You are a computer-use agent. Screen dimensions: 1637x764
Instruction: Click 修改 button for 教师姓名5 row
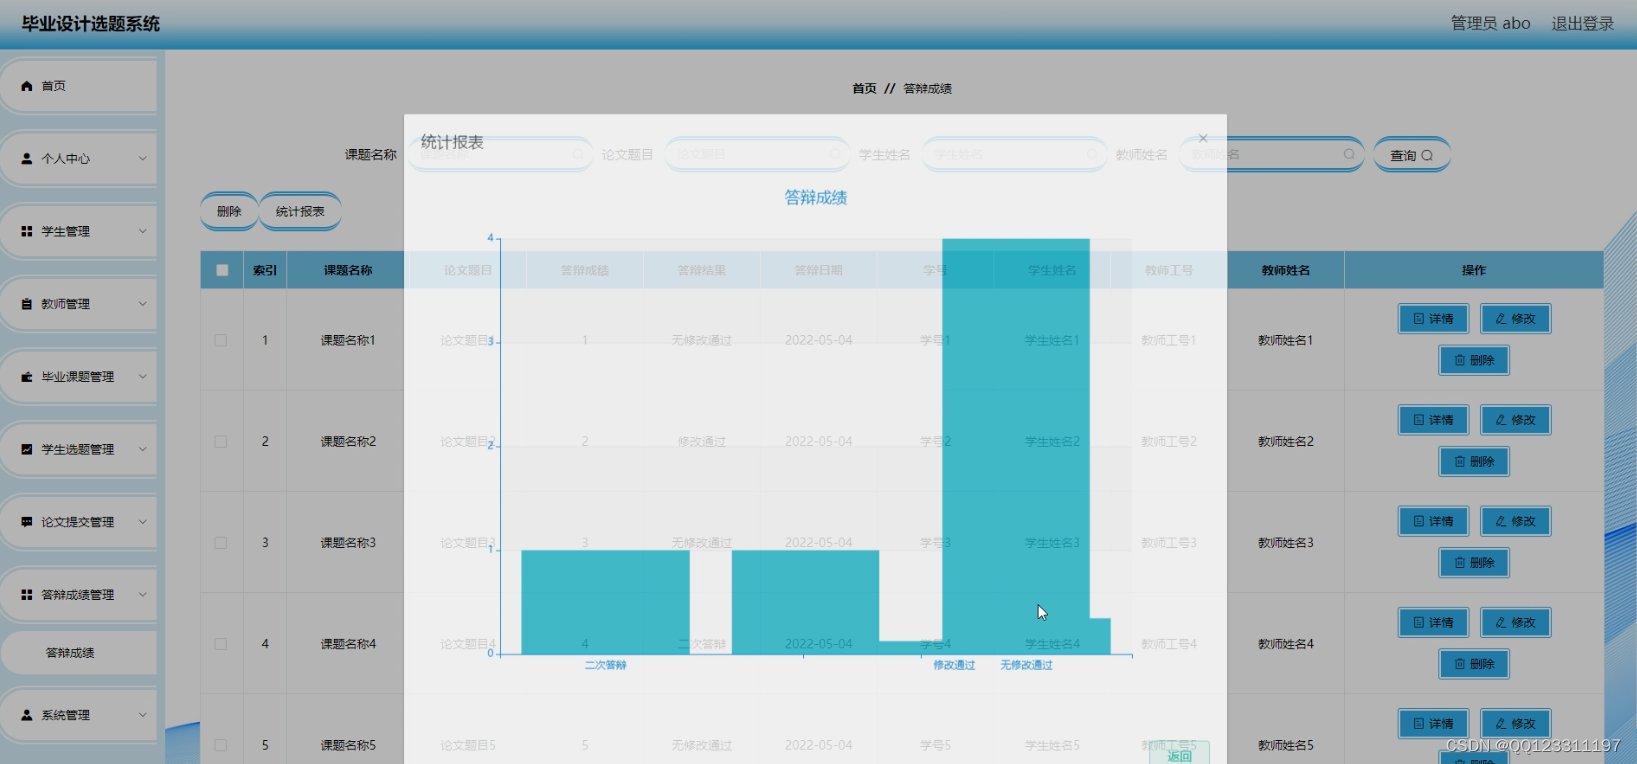(1516, 724)
